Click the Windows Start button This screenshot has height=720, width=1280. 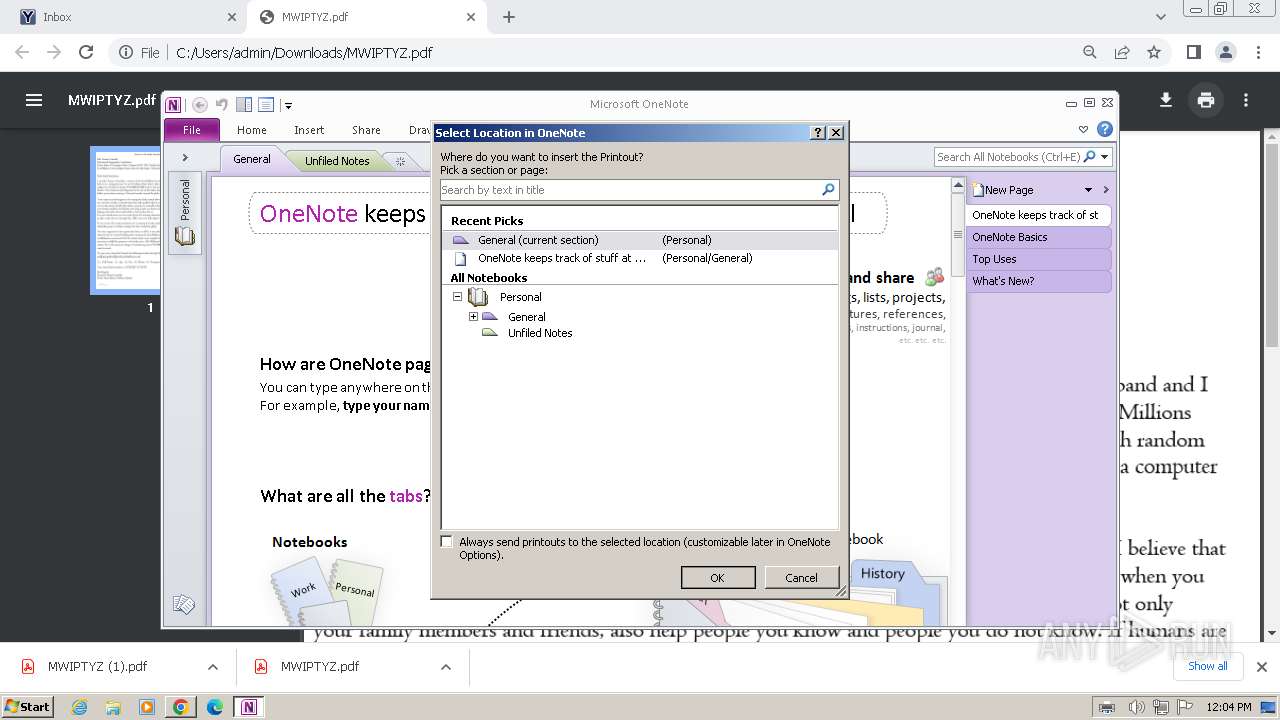[x=28, y=706]
